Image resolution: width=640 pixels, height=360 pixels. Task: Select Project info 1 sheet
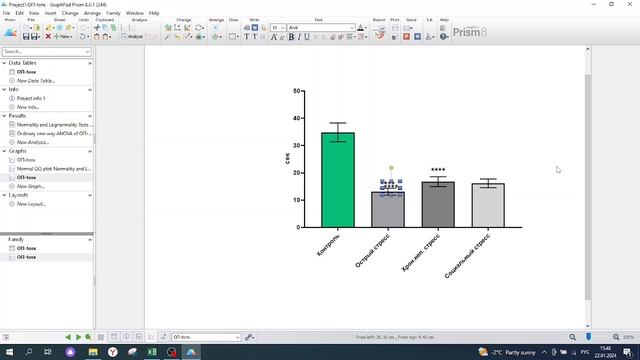click(31, 98)
